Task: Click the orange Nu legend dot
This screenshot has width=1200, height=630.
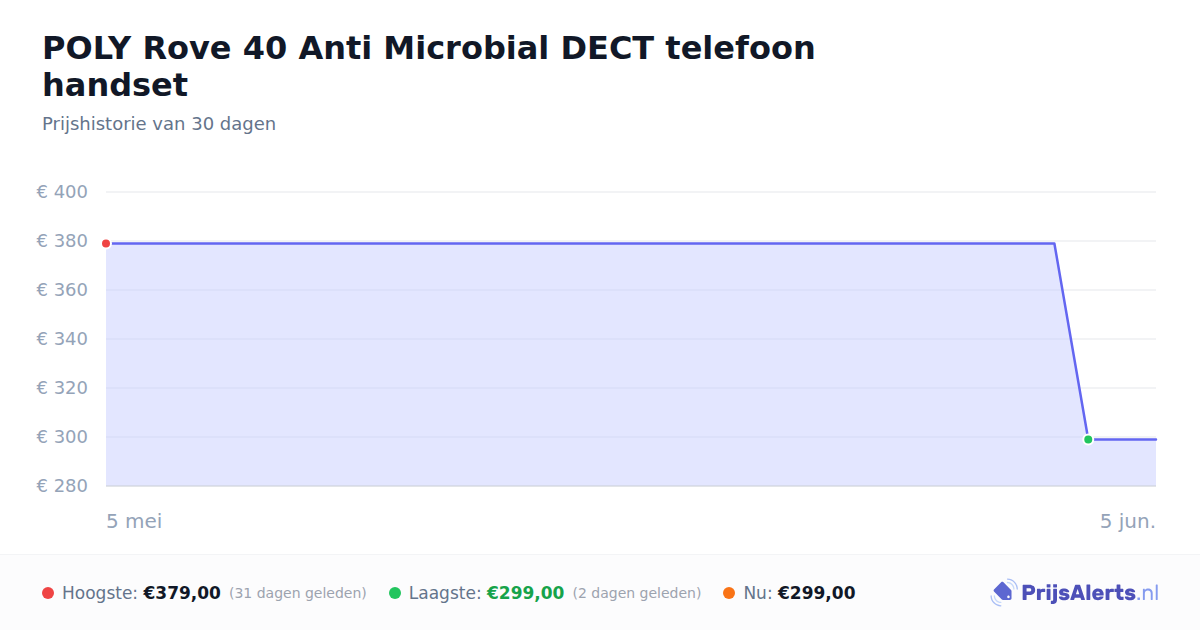Action: 729,593
